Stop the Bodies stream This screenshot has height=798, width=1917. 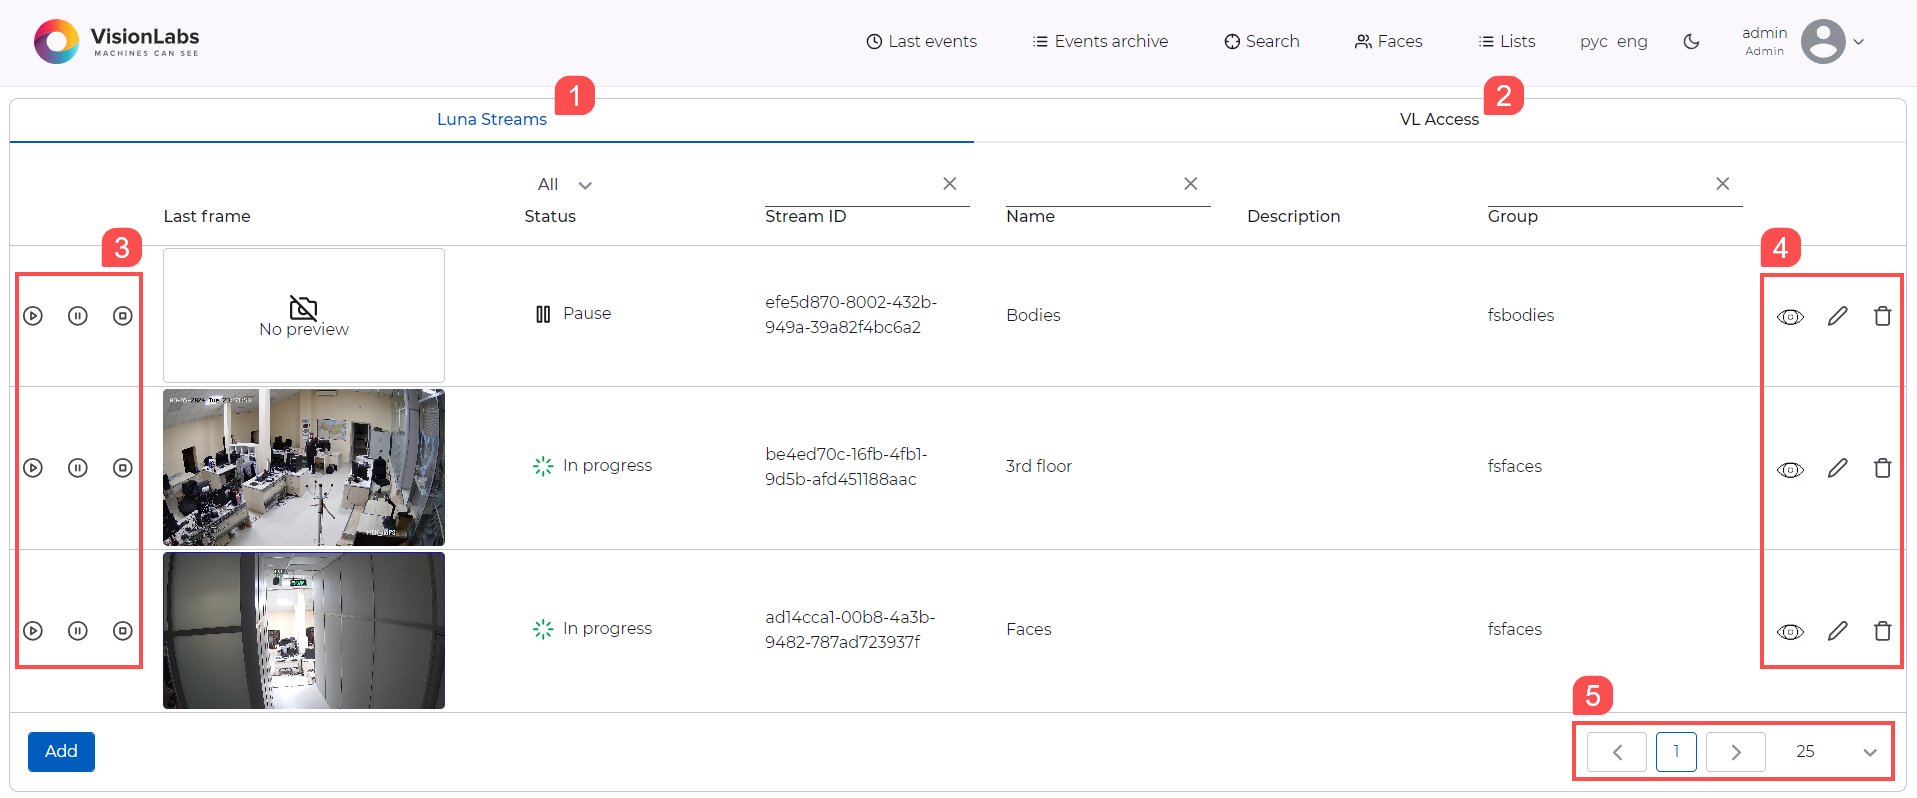[x=123, y=316]
